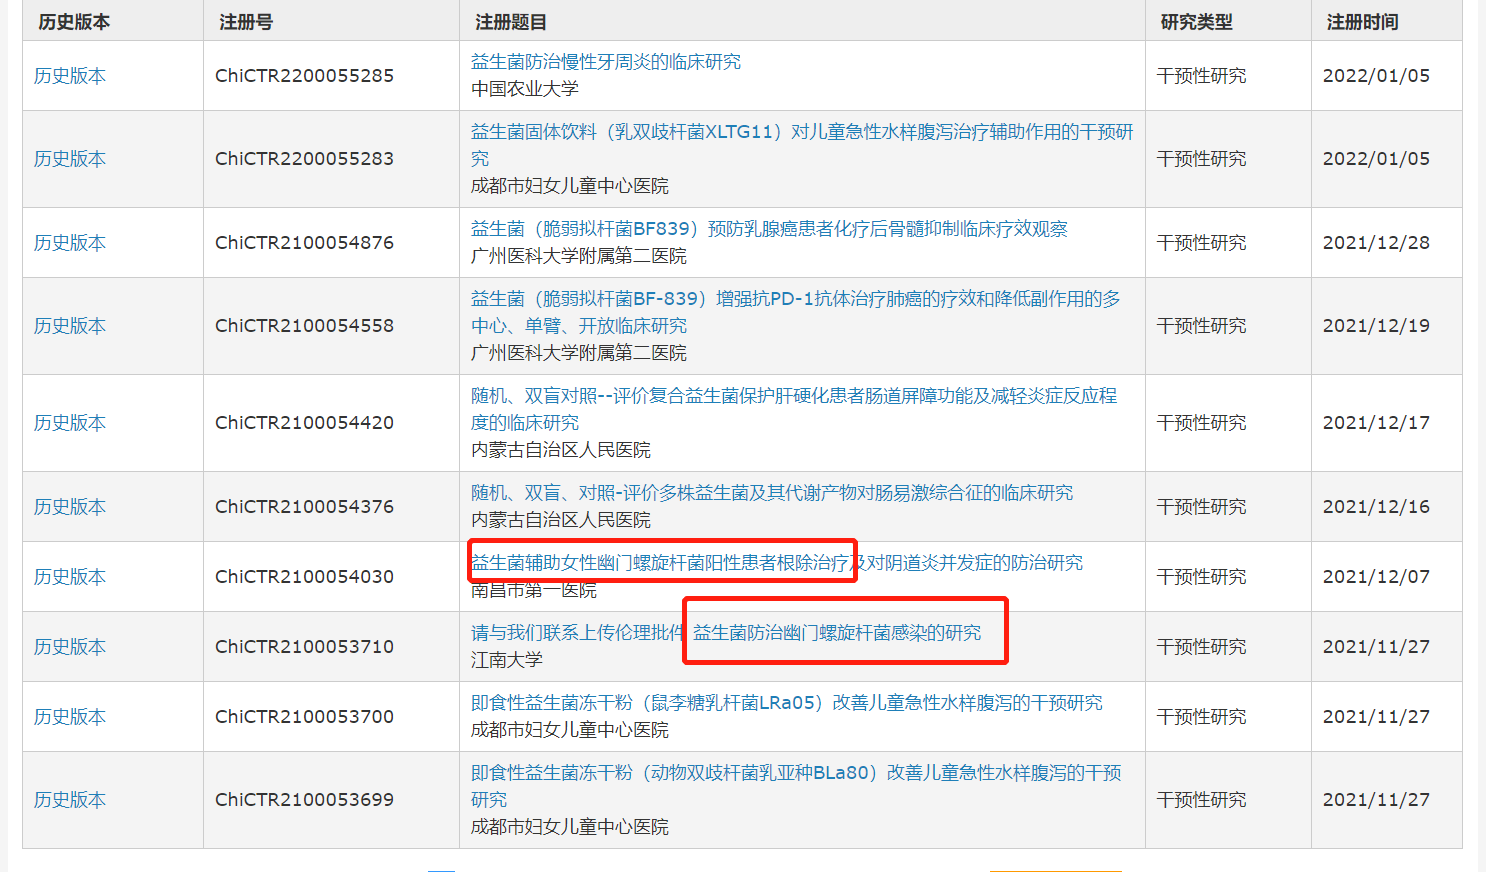Open 历史版本 link for ChiCTR2200055285

pyautogui.click(x=70, y=76)
